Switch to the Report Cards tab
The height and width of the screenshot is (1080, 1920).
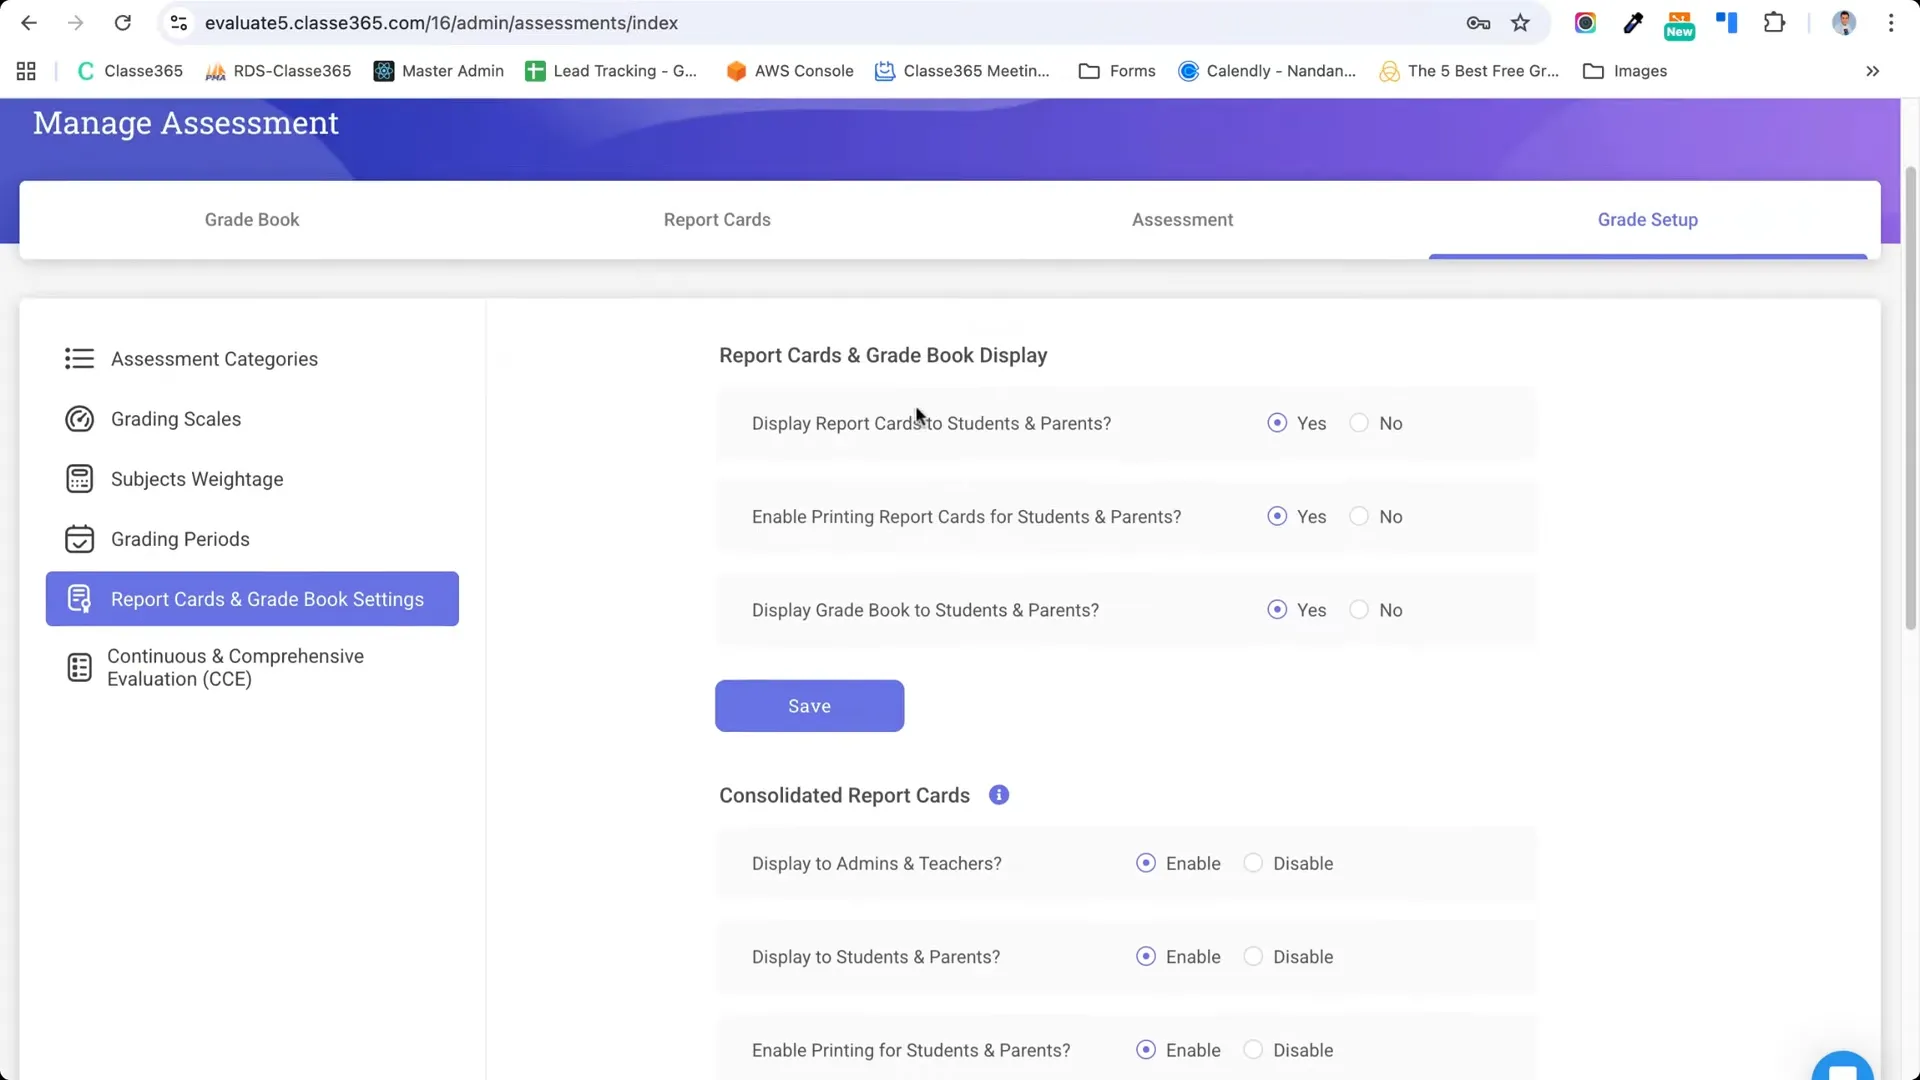click(x=716, y=219)
